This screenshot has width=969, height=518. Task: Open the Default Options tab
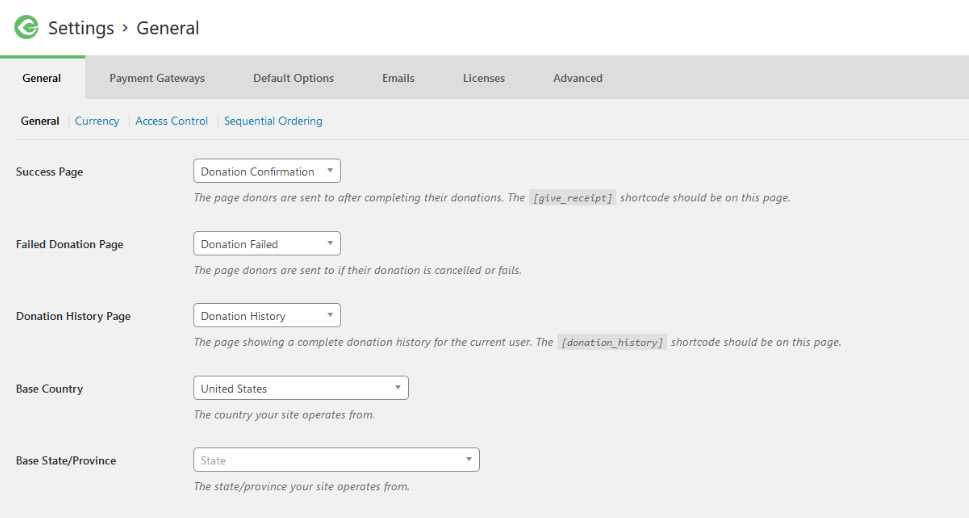coord(293,78)
